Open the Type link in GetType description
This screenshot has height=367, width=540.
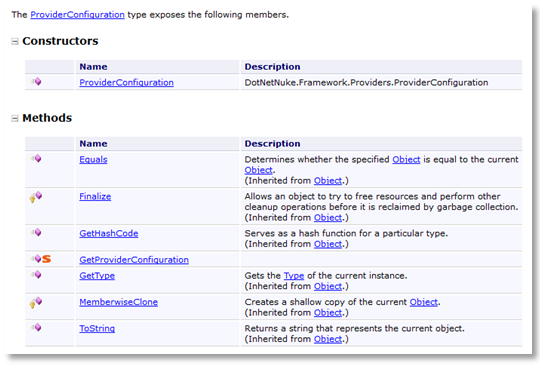(x=294, y=276)
